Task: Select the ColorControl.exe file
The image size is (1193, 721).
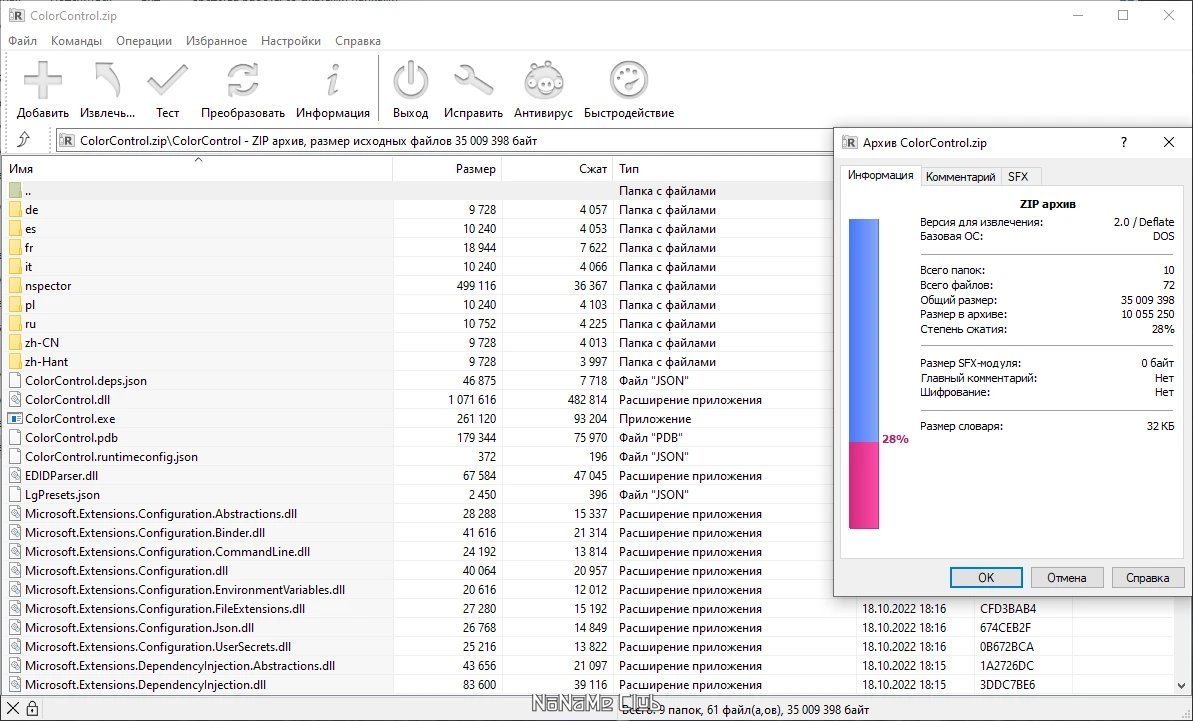Action: 70,419
